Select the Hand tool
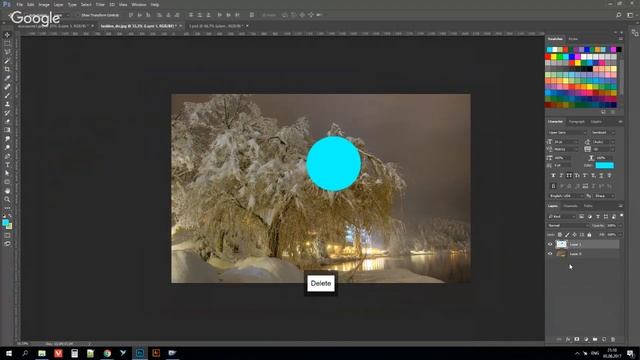 coord(7,191)
